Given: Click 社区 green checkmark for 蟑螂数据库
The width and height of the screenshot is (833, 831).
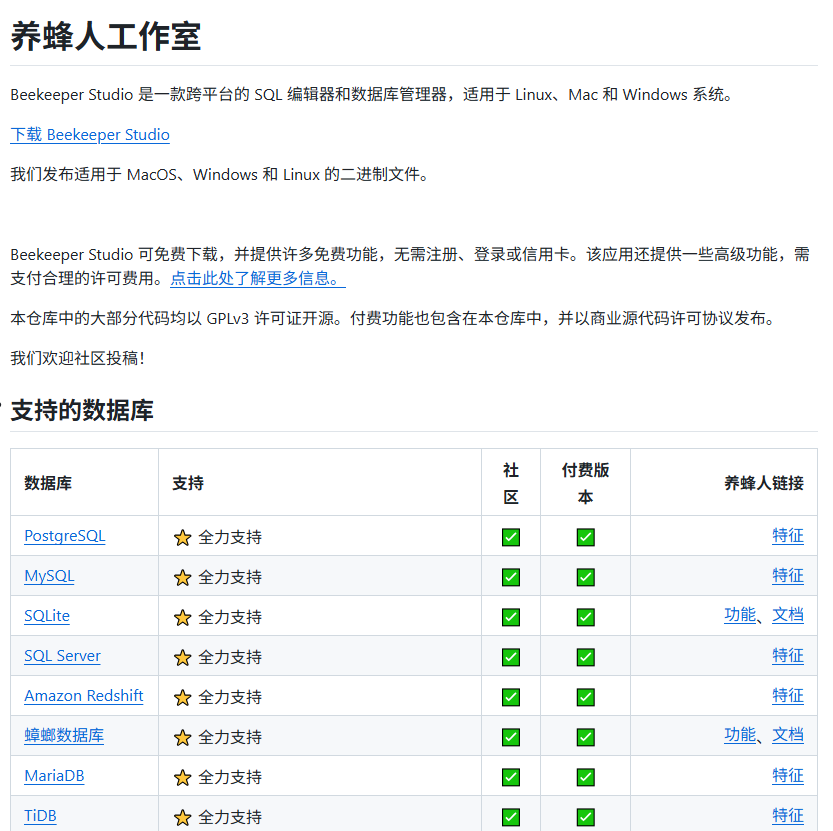Looking at the screenshot, I should click(x=511, y=737).
